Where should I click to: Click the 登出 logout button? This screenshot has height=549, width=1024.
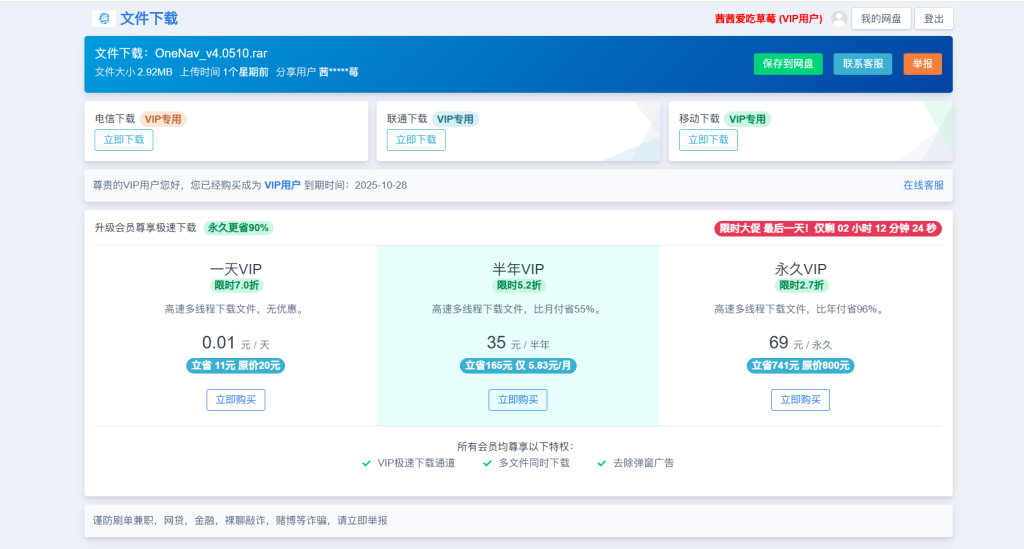(933, 19)
